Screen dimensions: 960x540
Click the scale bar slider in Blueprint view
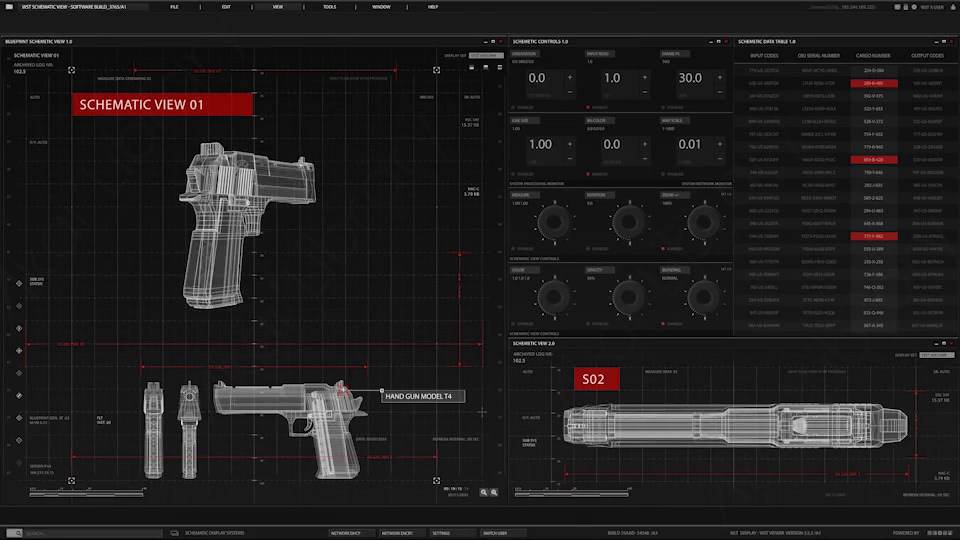point(86,493)
